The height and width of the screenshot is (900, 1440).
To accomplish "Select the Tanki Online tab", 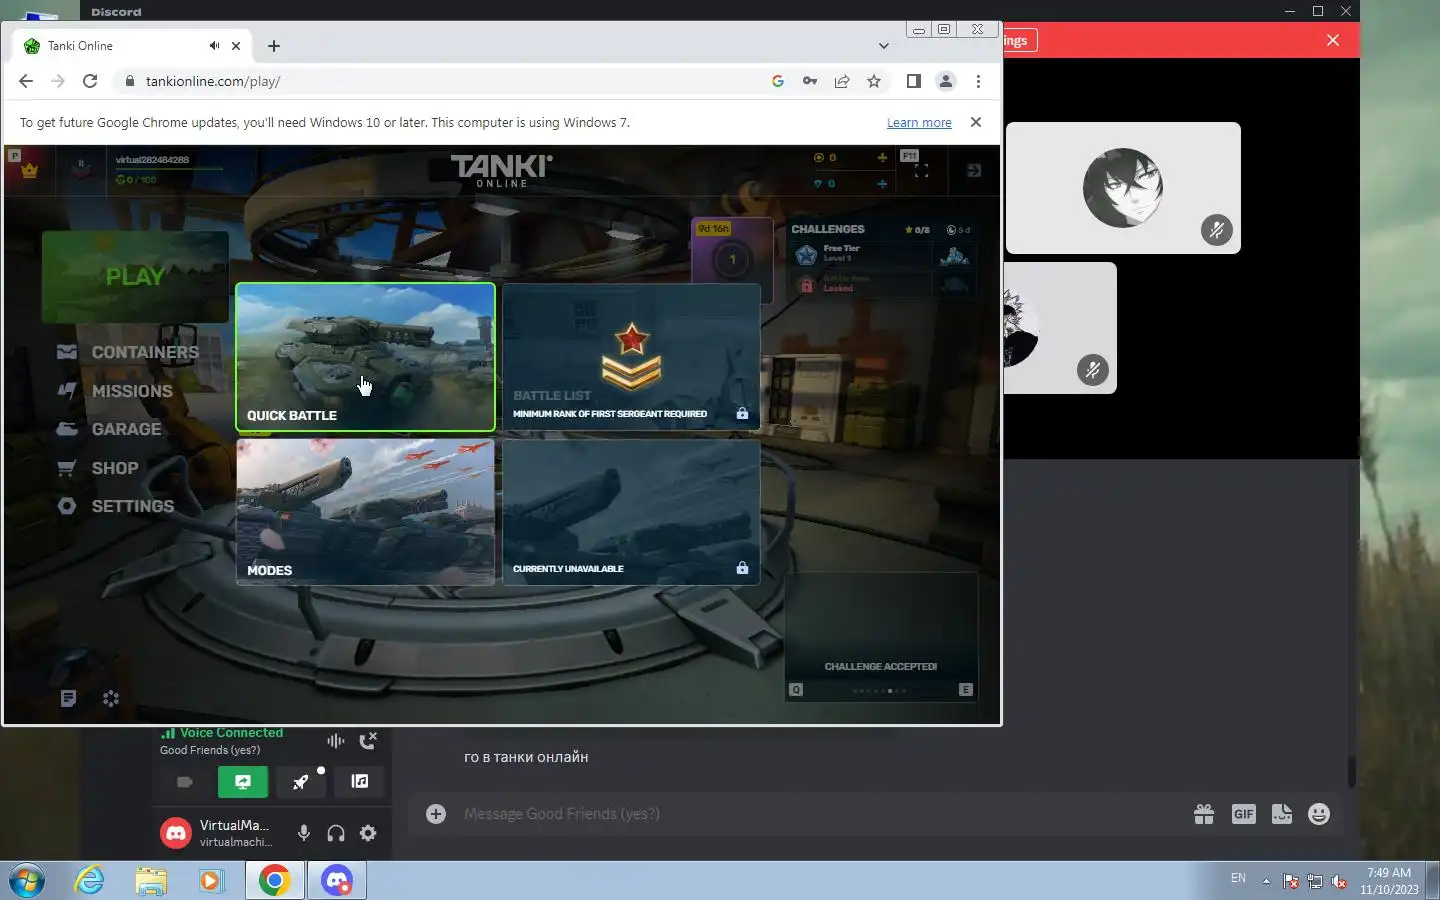I will (132, 46).
